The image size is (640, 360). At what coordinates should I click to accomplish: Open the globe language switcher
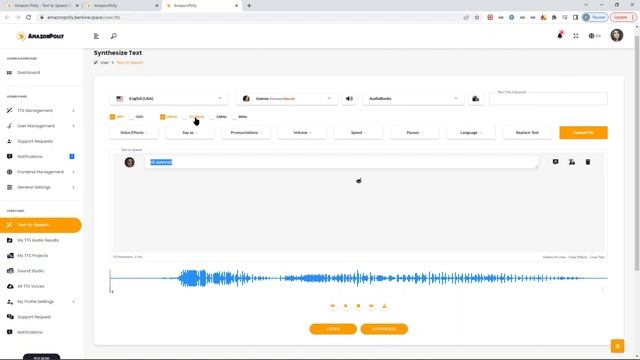point(594,36)
